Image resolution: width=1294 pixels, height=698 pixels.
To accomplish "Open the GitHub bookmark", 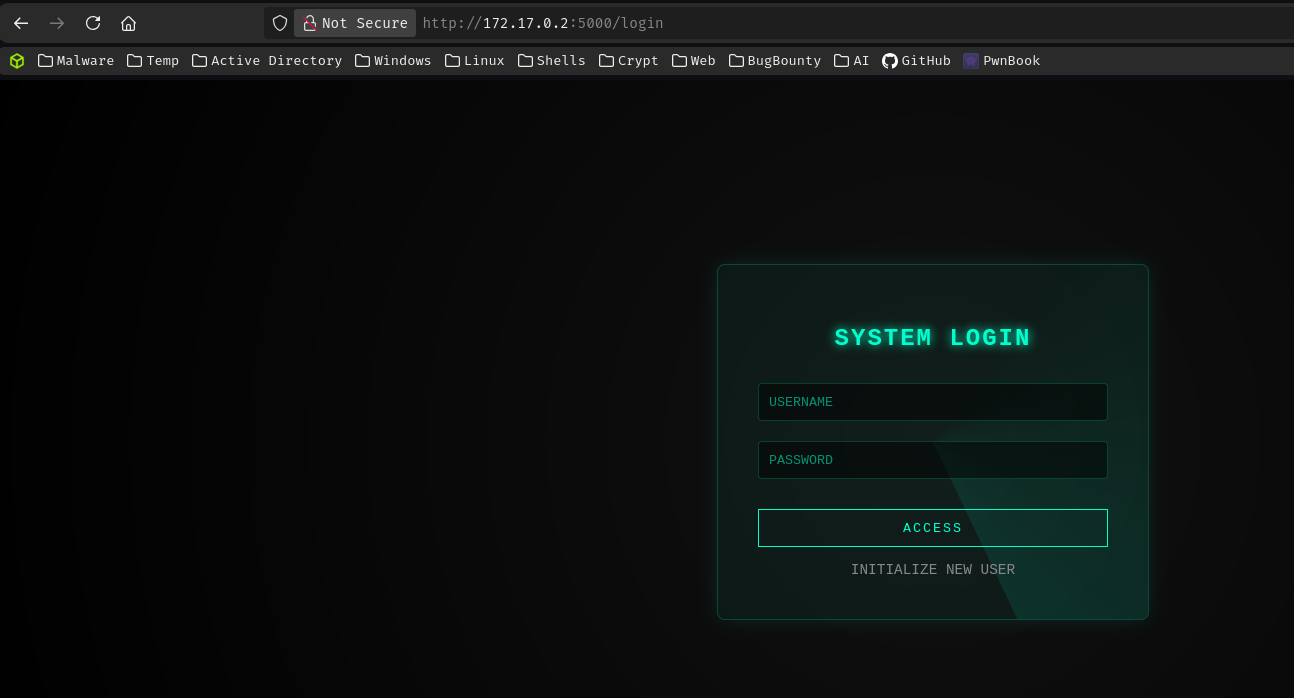I will 916,61.
